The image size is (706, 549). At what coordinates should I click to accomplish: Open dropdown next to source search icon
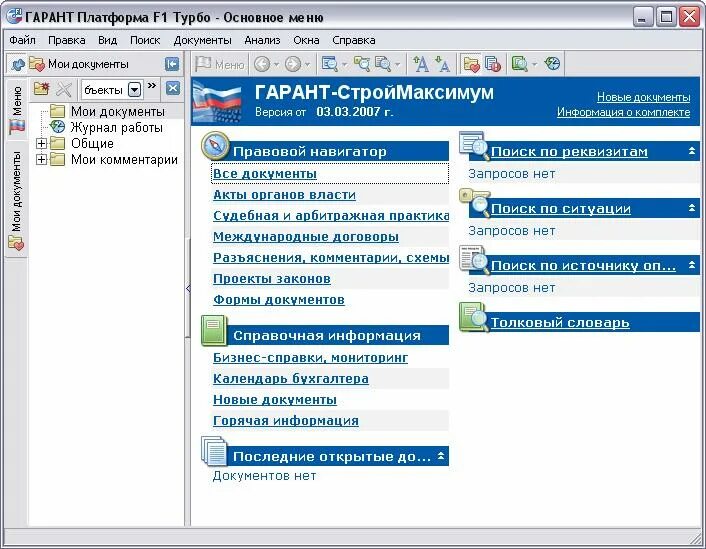coord(398,64)
